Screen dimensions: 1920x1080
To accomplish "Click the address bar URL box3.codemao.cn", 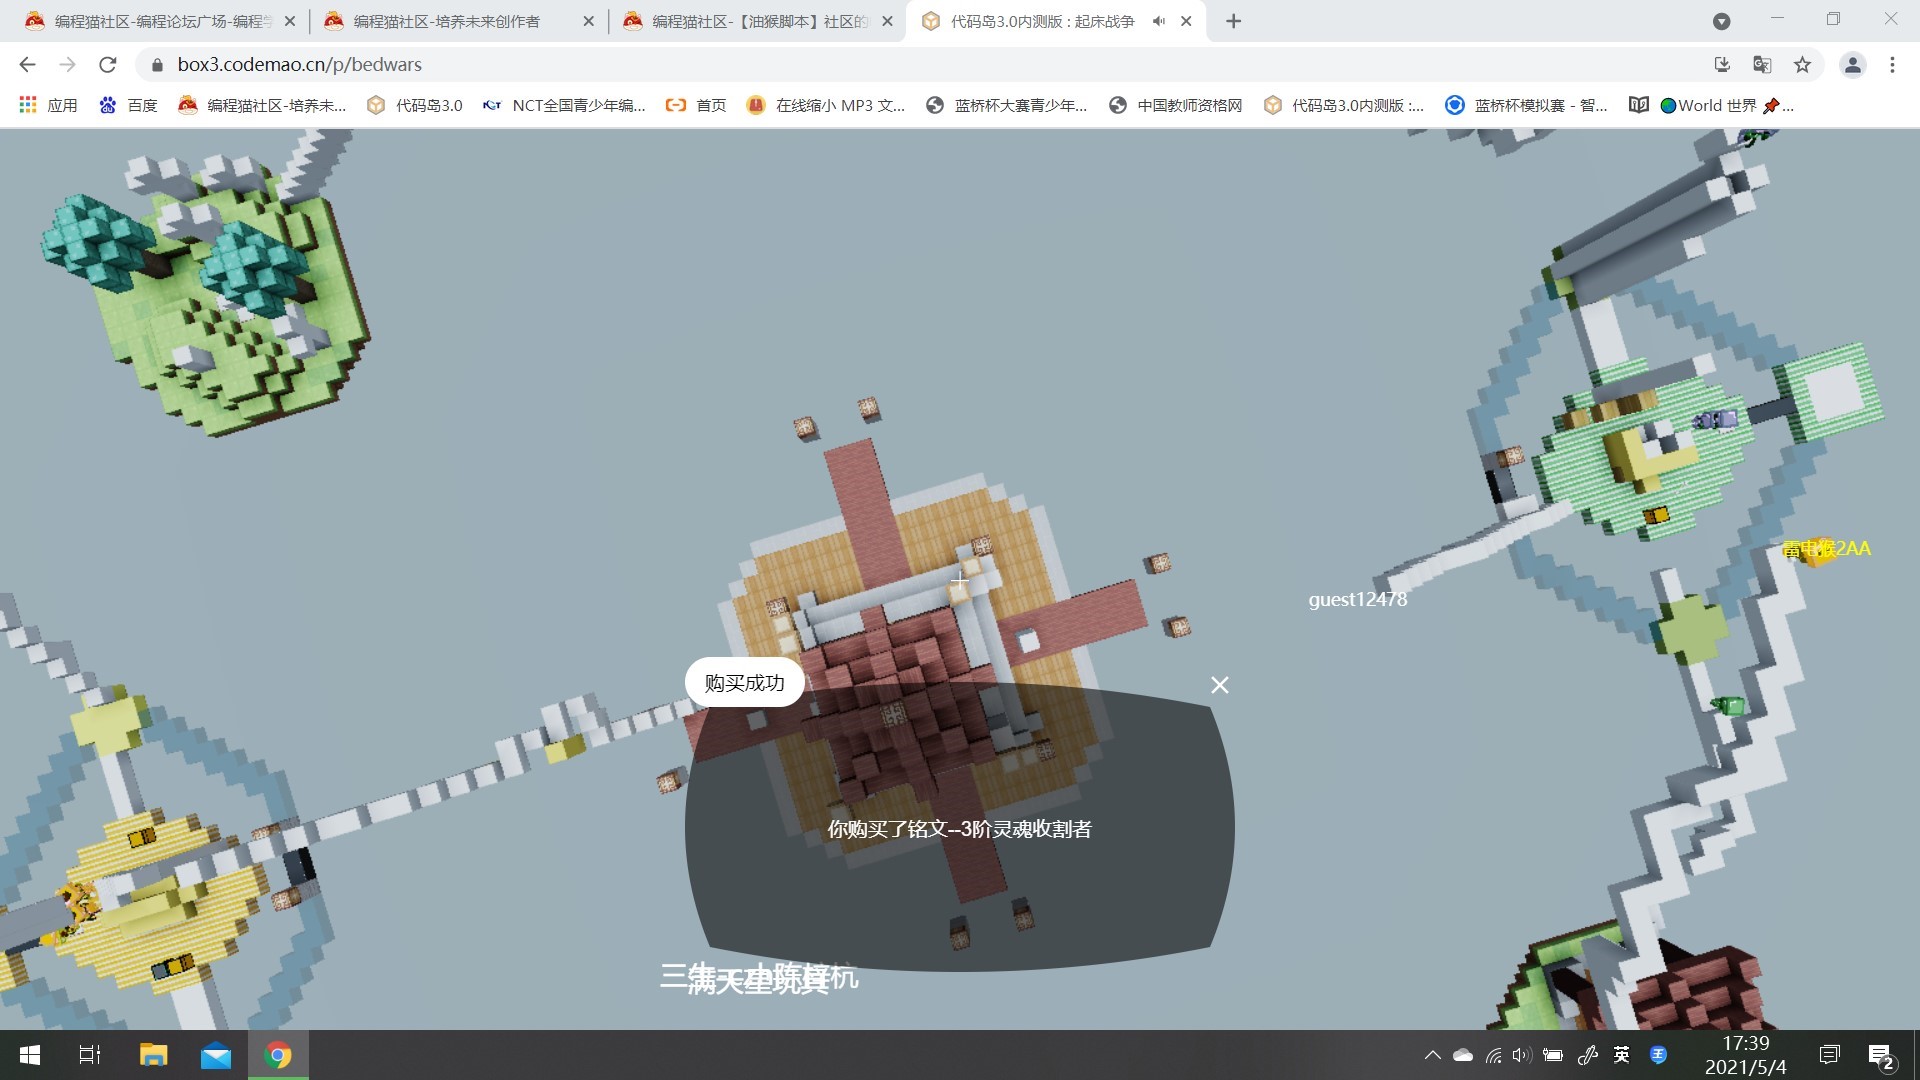I will pyautogui.click(x=299, y=65).
